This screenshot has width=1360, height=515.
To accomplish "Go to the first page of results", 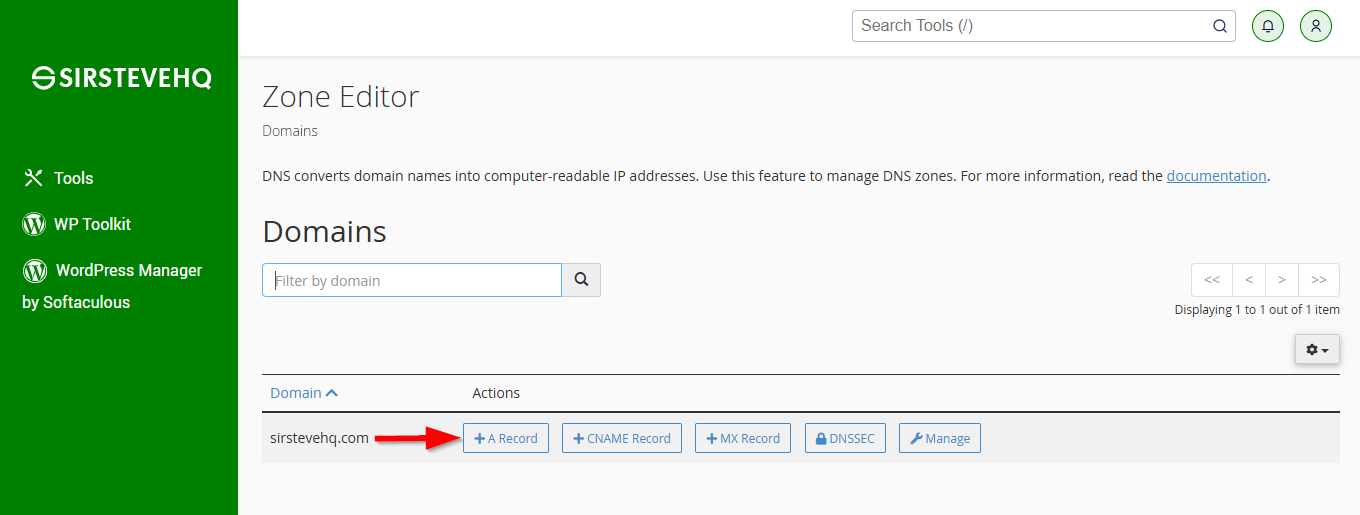I will (x=1211, y=280).
